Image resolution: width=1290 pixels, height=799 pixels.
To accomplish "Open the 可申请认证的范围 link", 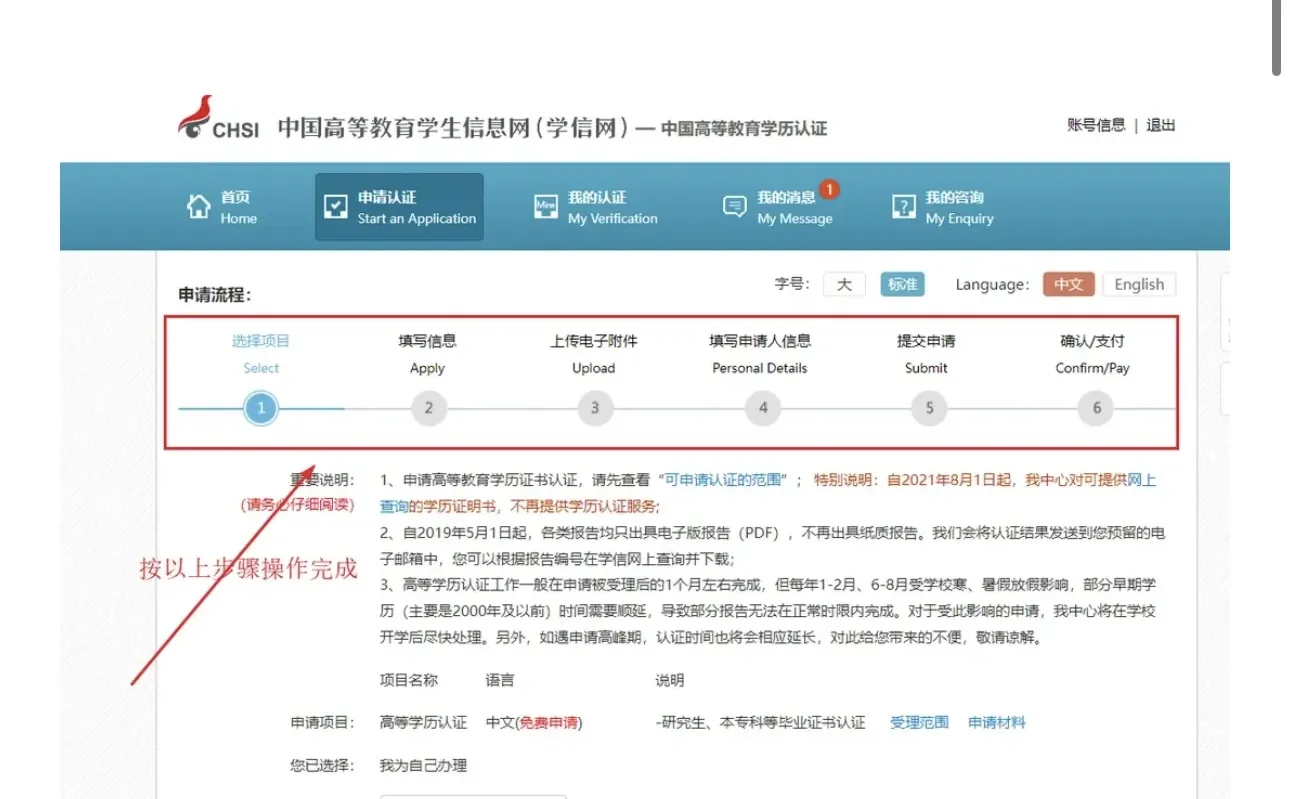I will click(x=725, y=480).
